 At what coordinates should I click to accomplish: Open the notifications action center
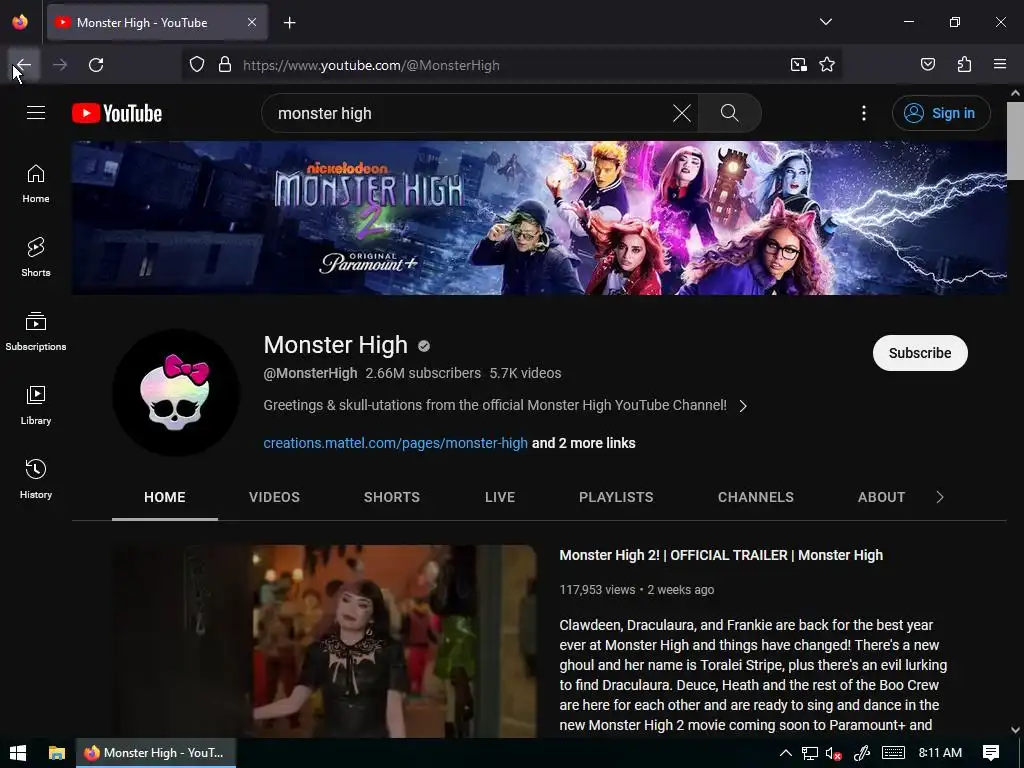click(x=991, y=753)
